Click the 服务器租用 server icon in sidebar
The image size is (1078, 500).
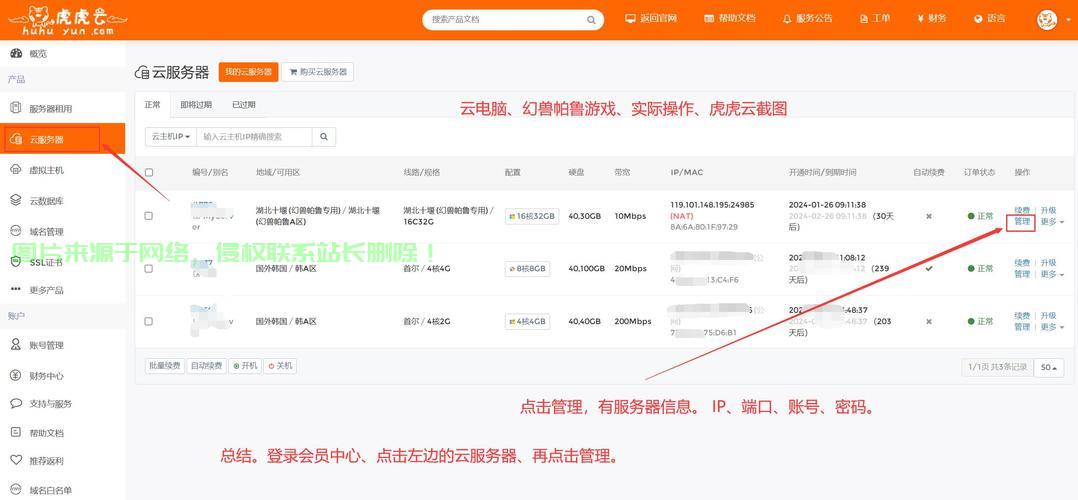point(16,108)
